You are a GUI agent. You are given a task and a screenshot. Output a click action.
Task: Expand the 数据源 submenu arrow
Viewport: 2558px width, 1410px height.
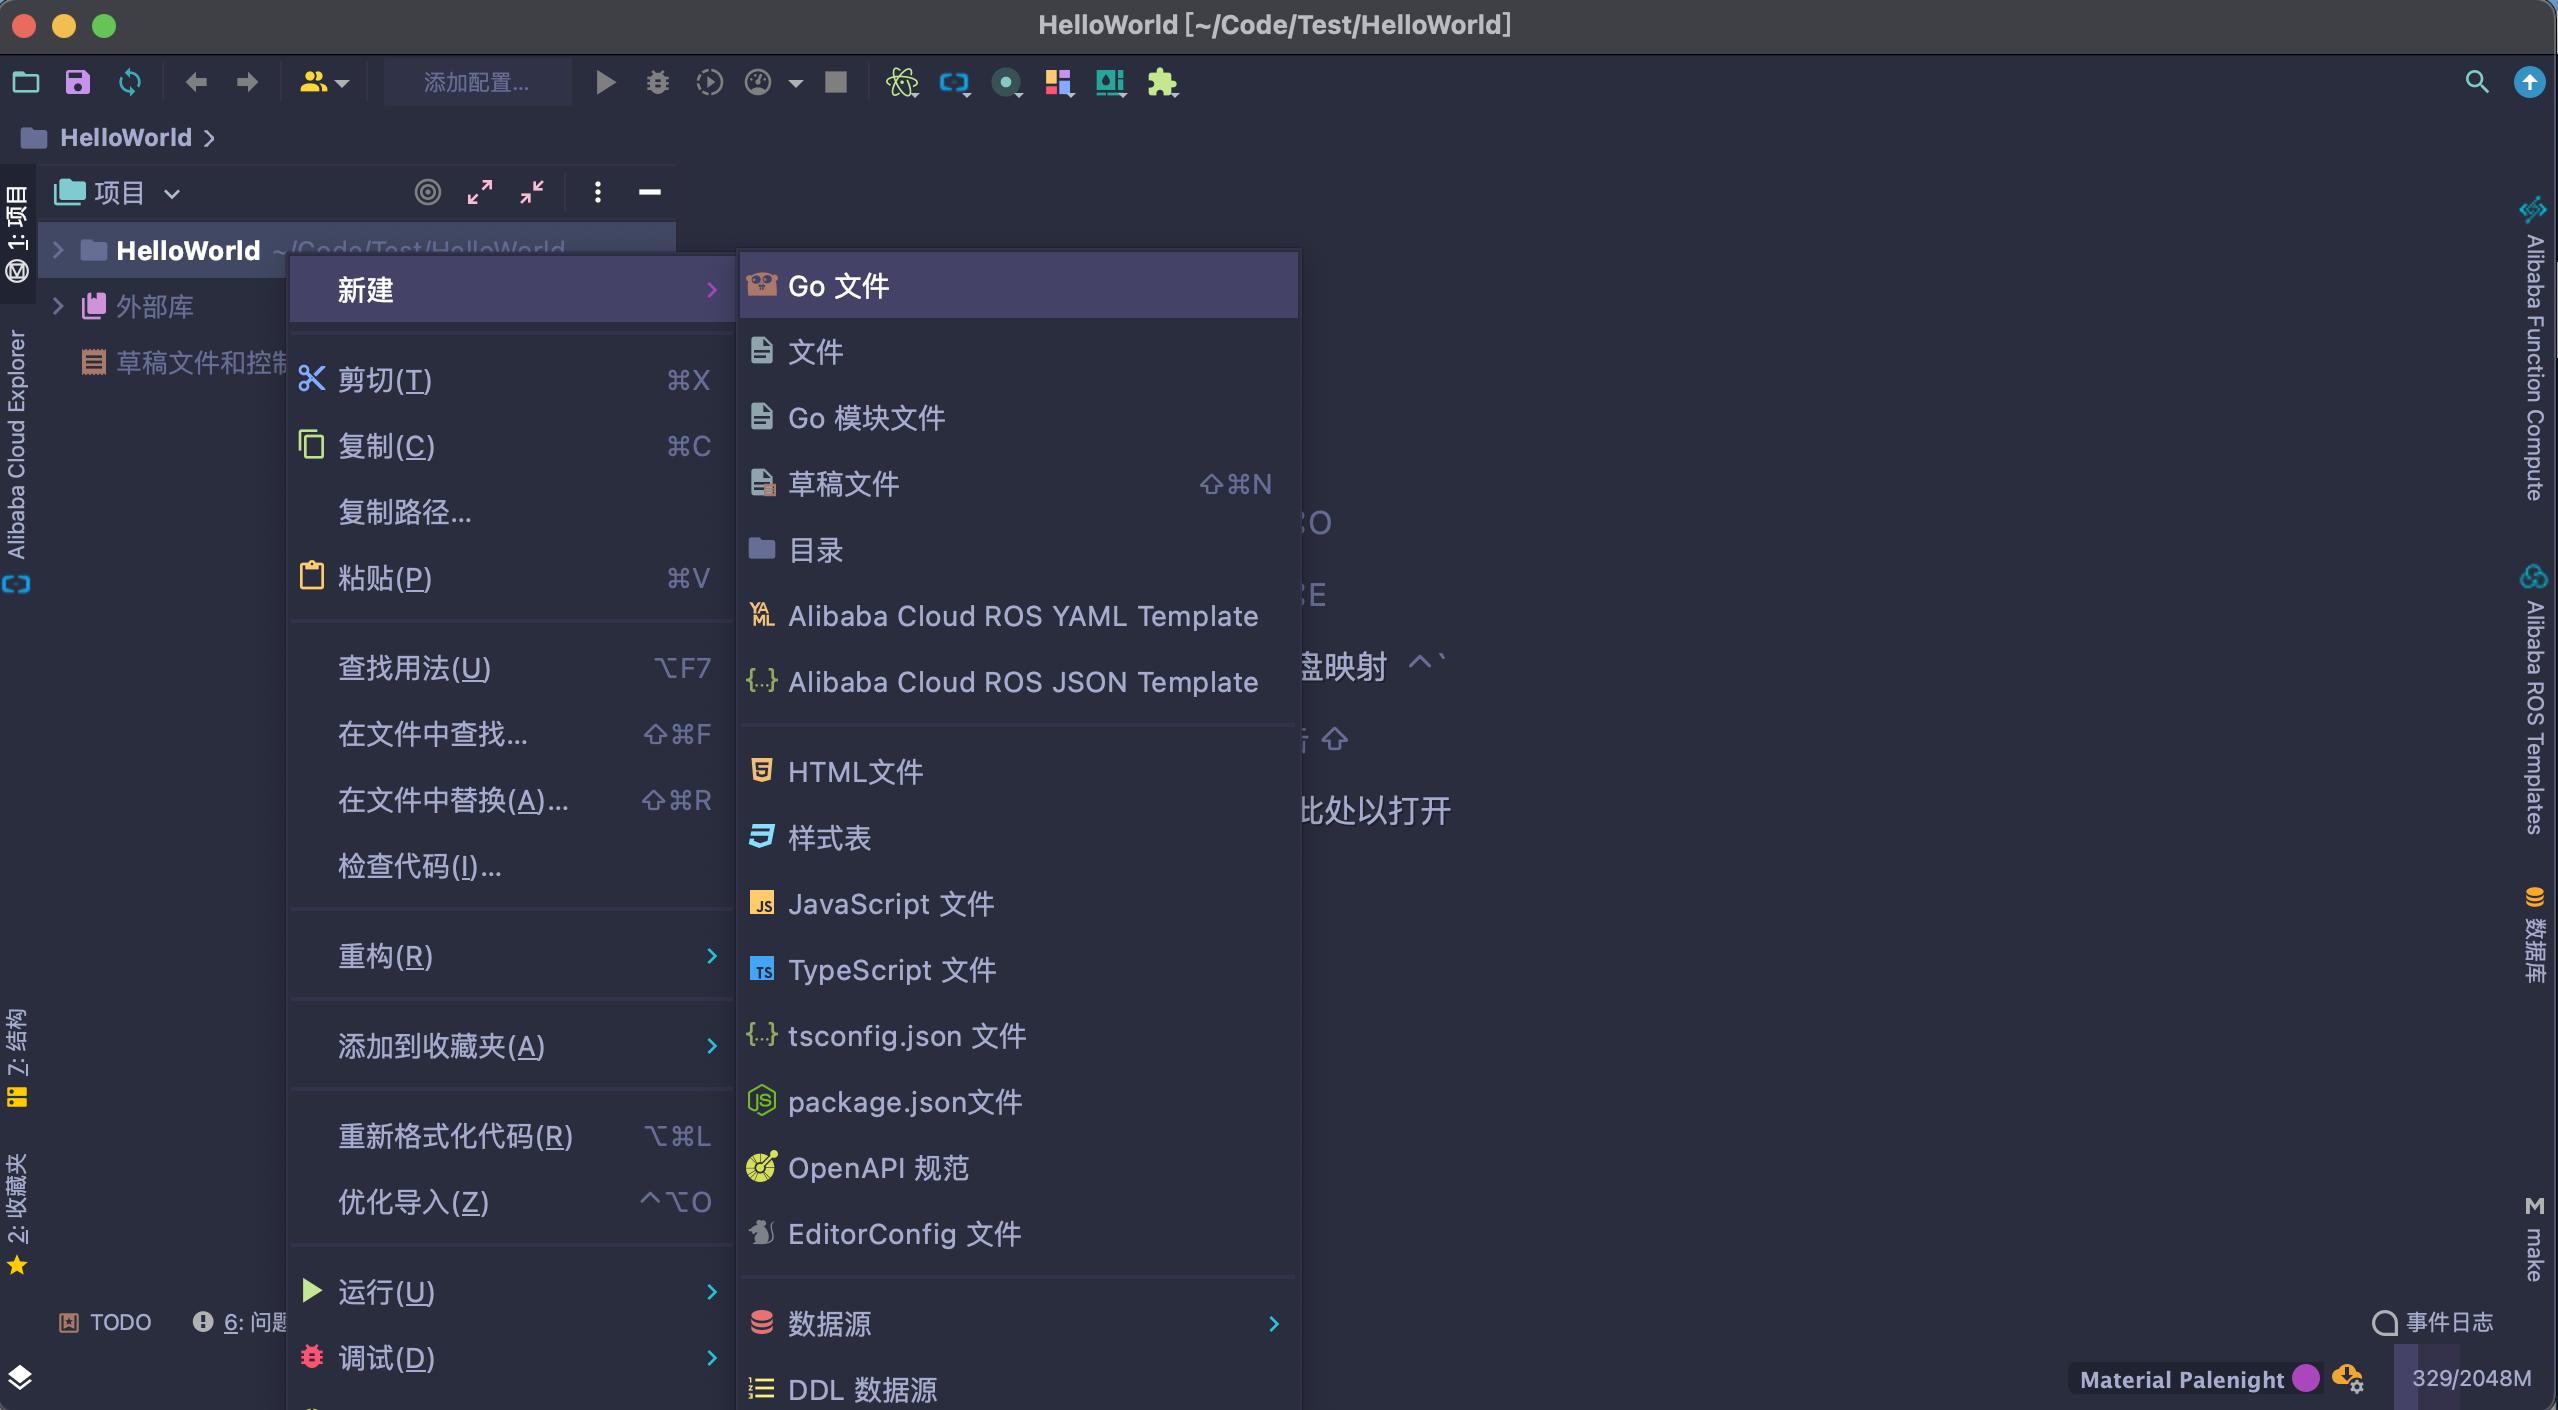1273,1324
